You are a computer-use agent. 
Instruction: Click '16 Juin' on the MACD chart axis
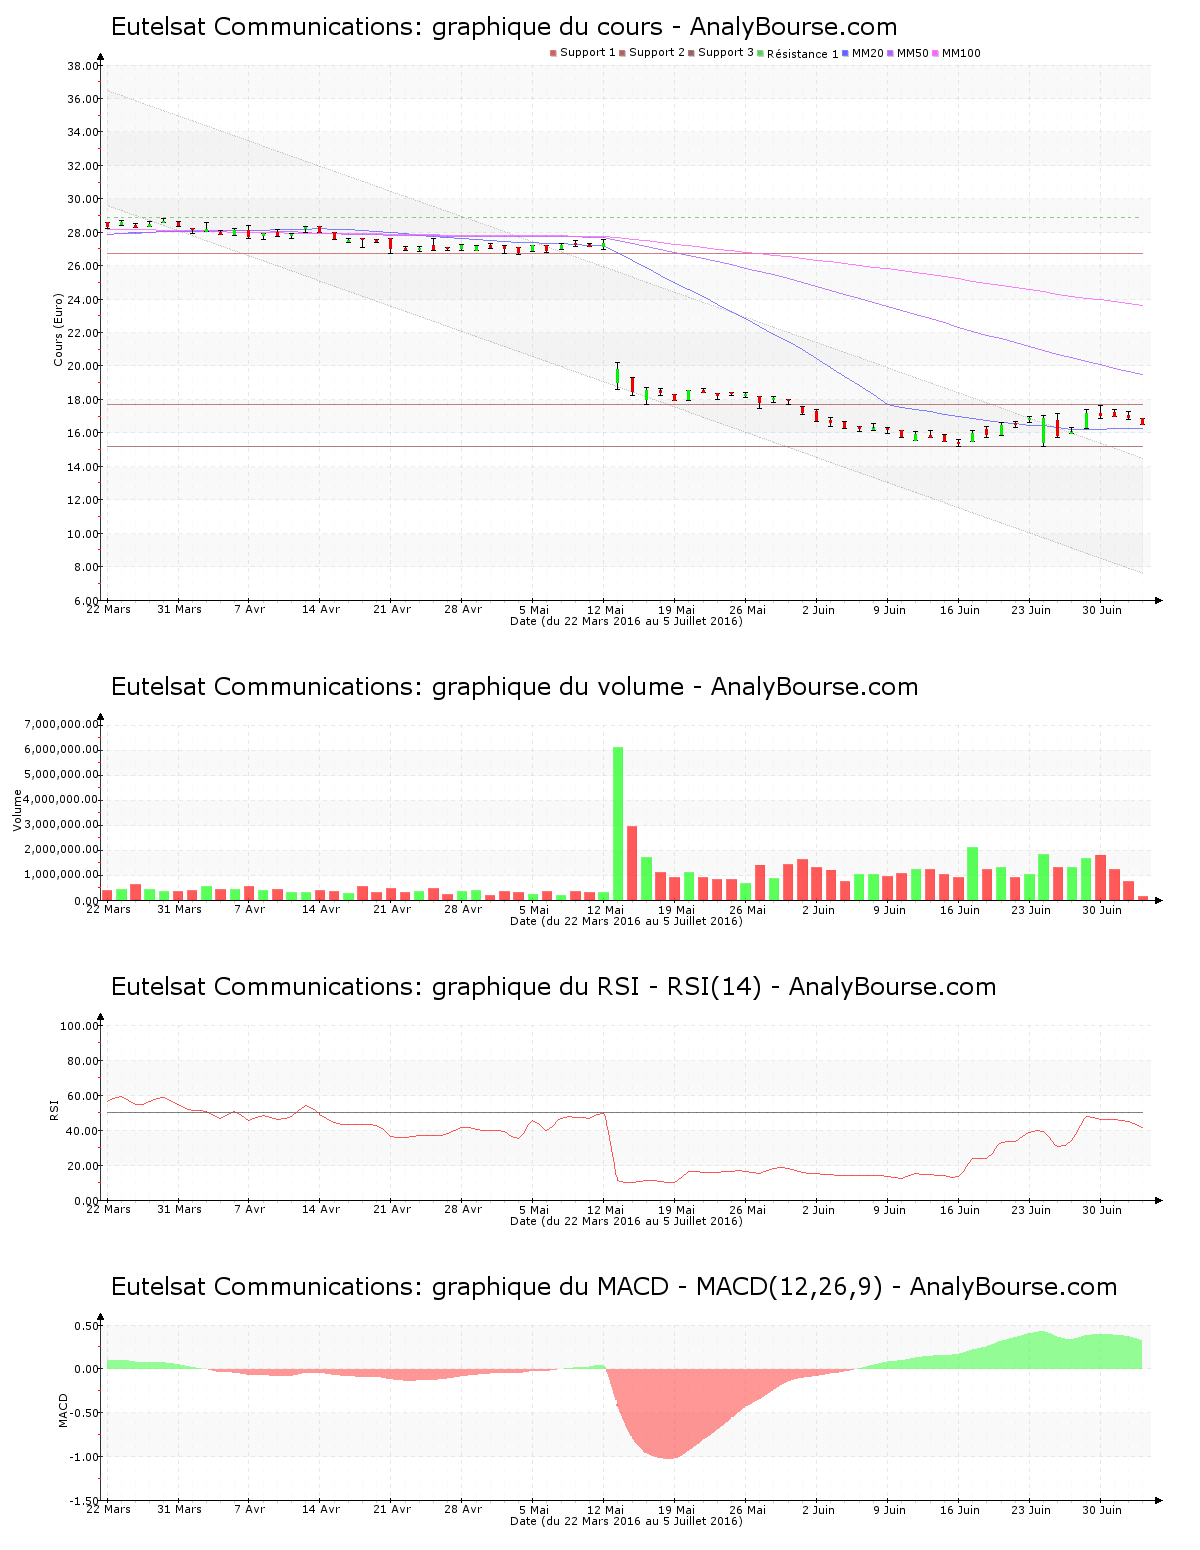click(x=960, y=1510)
